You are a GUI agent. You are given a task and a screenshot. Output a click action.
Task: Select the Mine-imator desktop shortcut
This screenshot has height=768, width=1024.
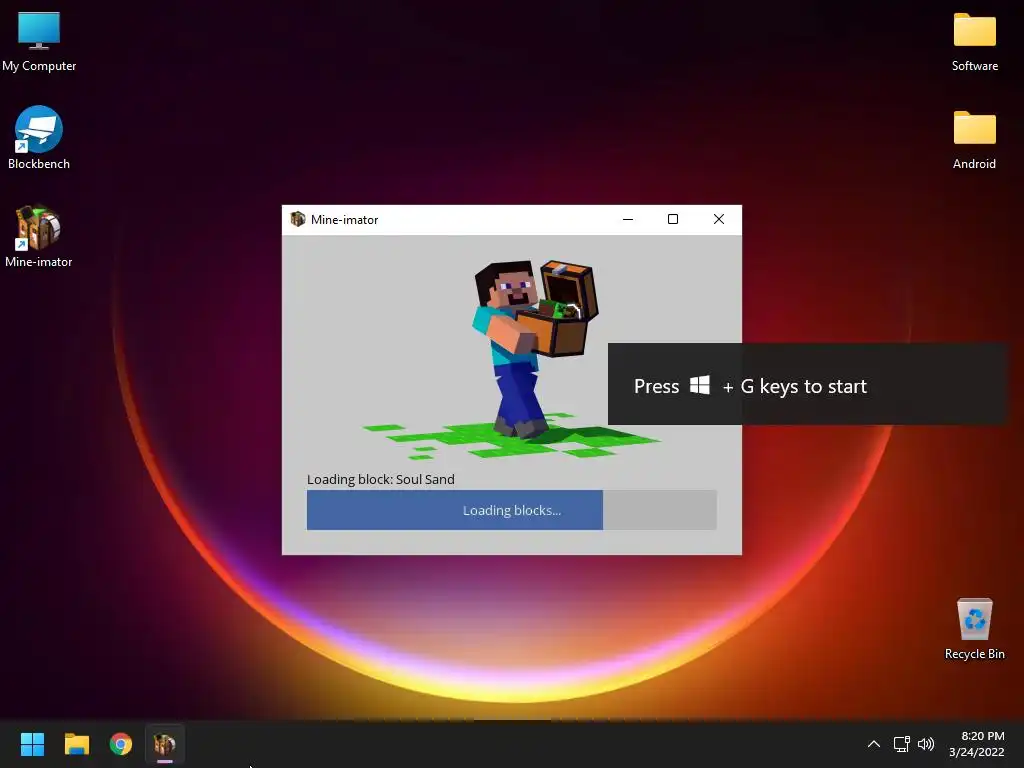pos(39,236)
